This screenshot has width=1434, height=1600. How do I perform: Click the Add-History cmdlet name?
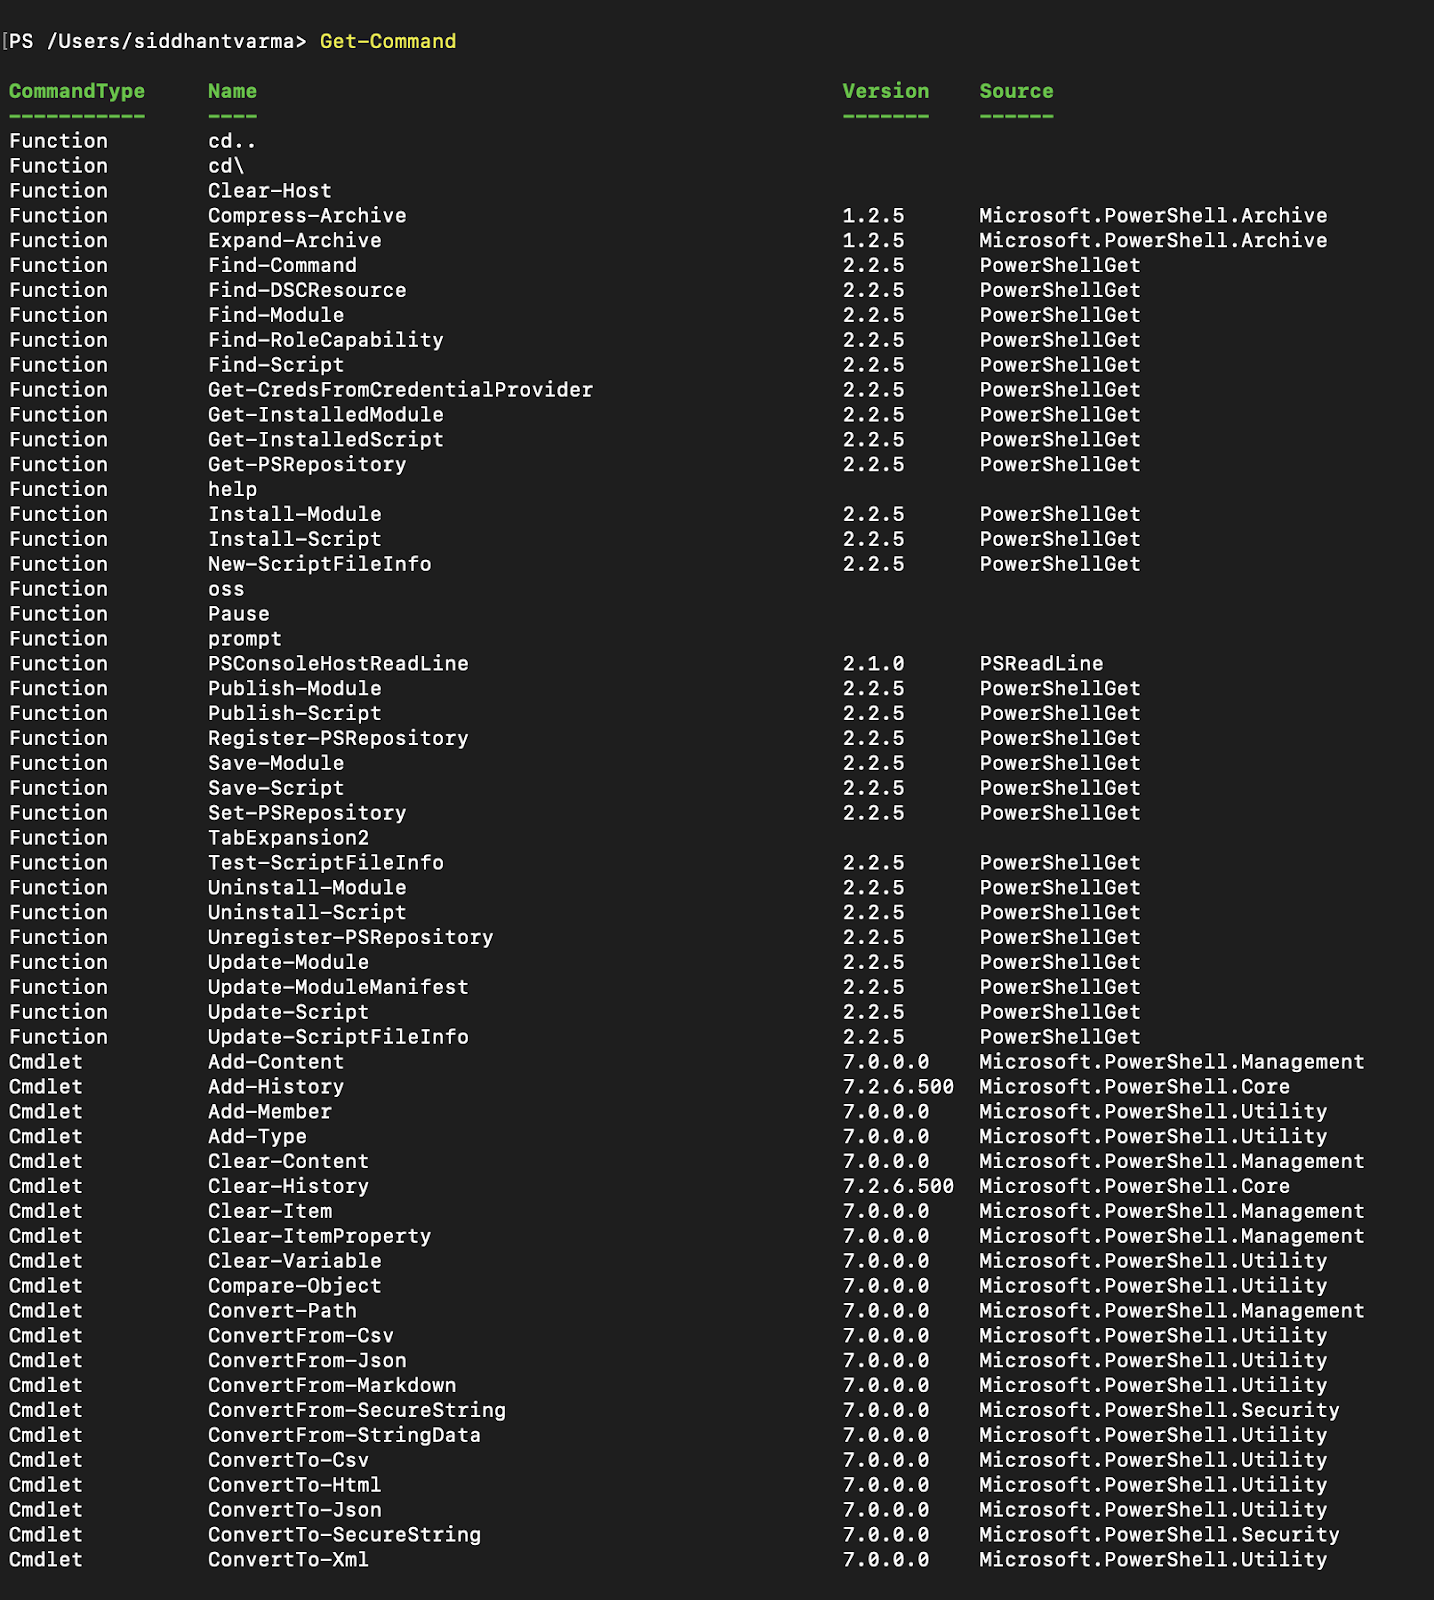(276, 1087)
